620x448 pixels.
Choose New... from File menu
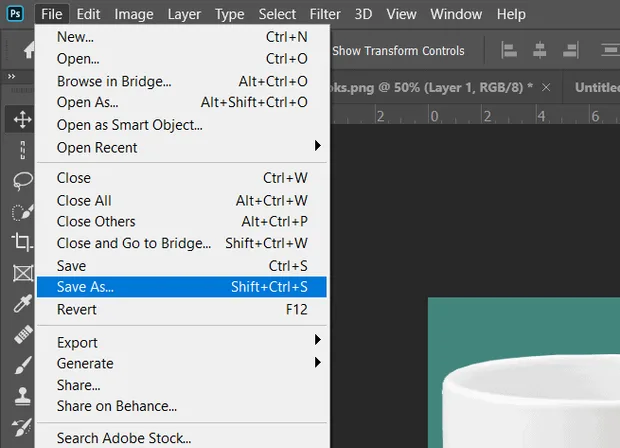pyautogui.click(x=182, y=37)
